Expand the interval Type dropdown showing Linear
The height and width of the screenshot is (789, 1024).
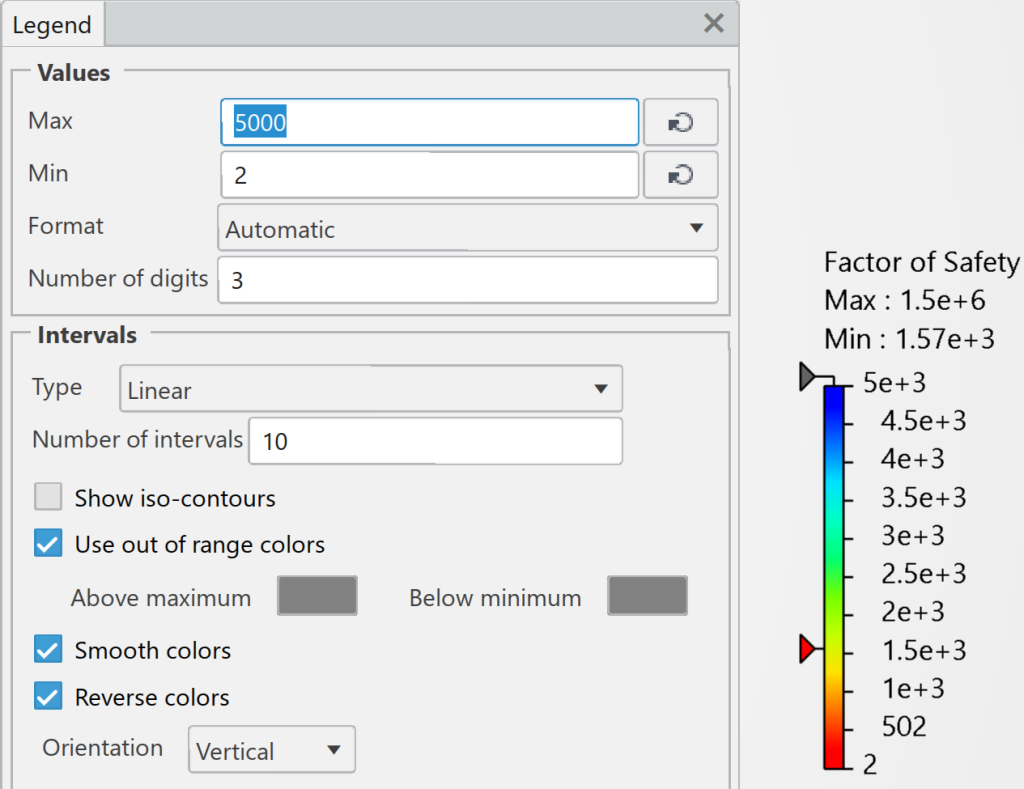pos(371,389)
